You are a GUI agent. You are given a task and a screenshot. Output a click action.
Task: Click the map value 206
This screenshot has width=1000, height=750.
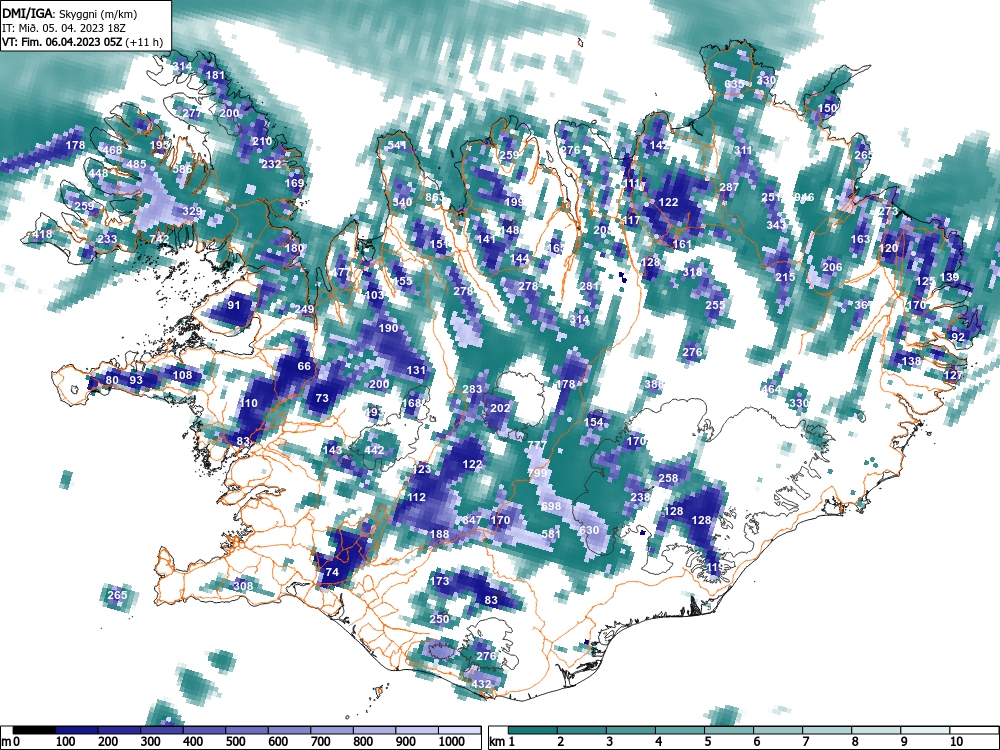click(832, 267)
